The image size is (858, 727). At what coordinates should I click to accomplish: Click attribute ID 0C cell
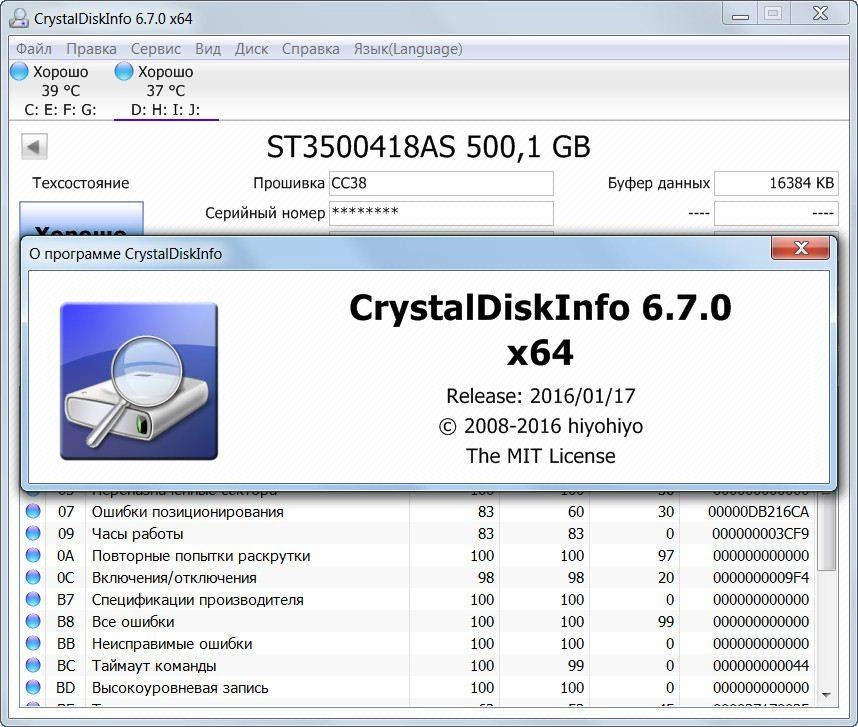pyautogui.click(x=65, y=578)
